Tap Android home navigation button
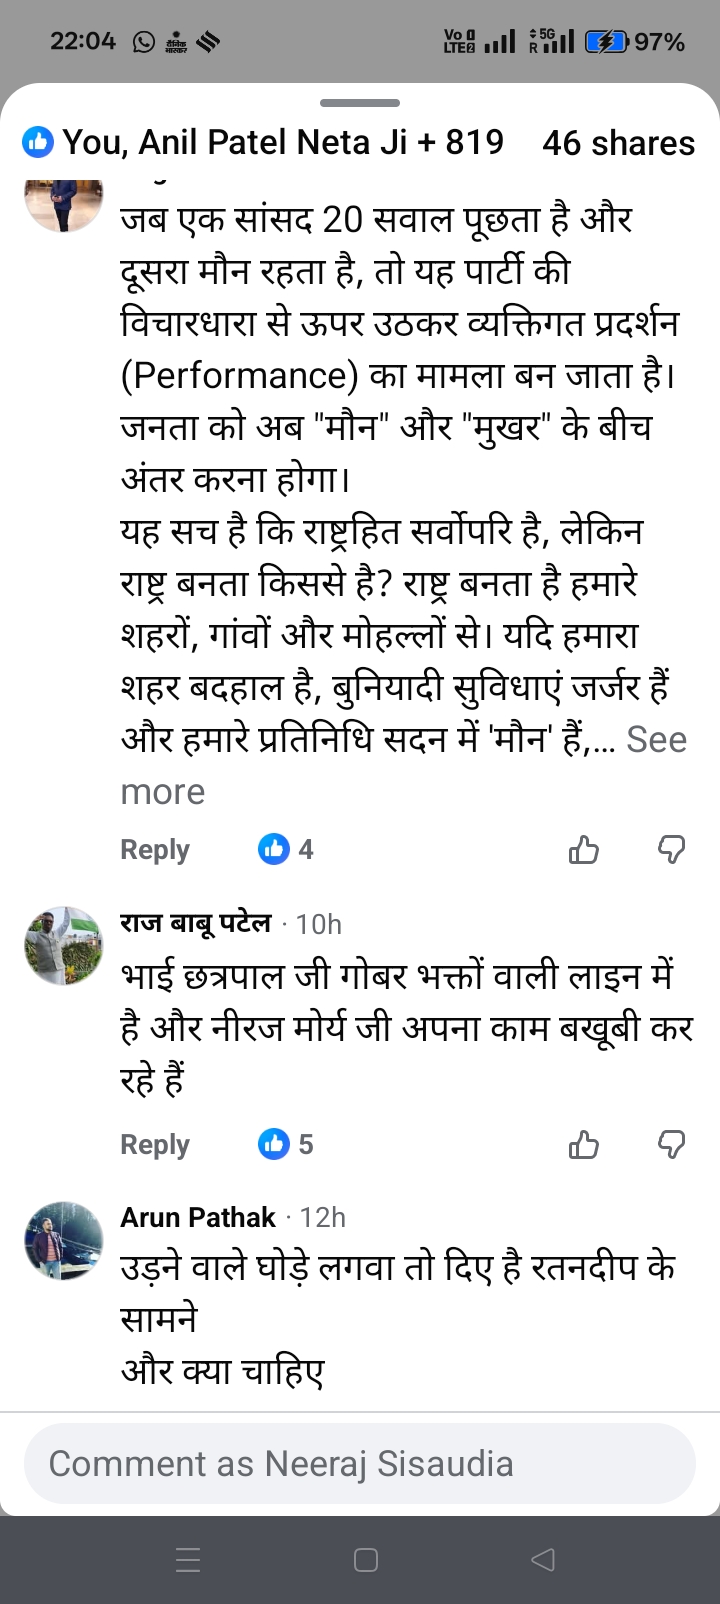Image resolution: width=720 pixels, height=1604 pixels. tap(366, 1559)
